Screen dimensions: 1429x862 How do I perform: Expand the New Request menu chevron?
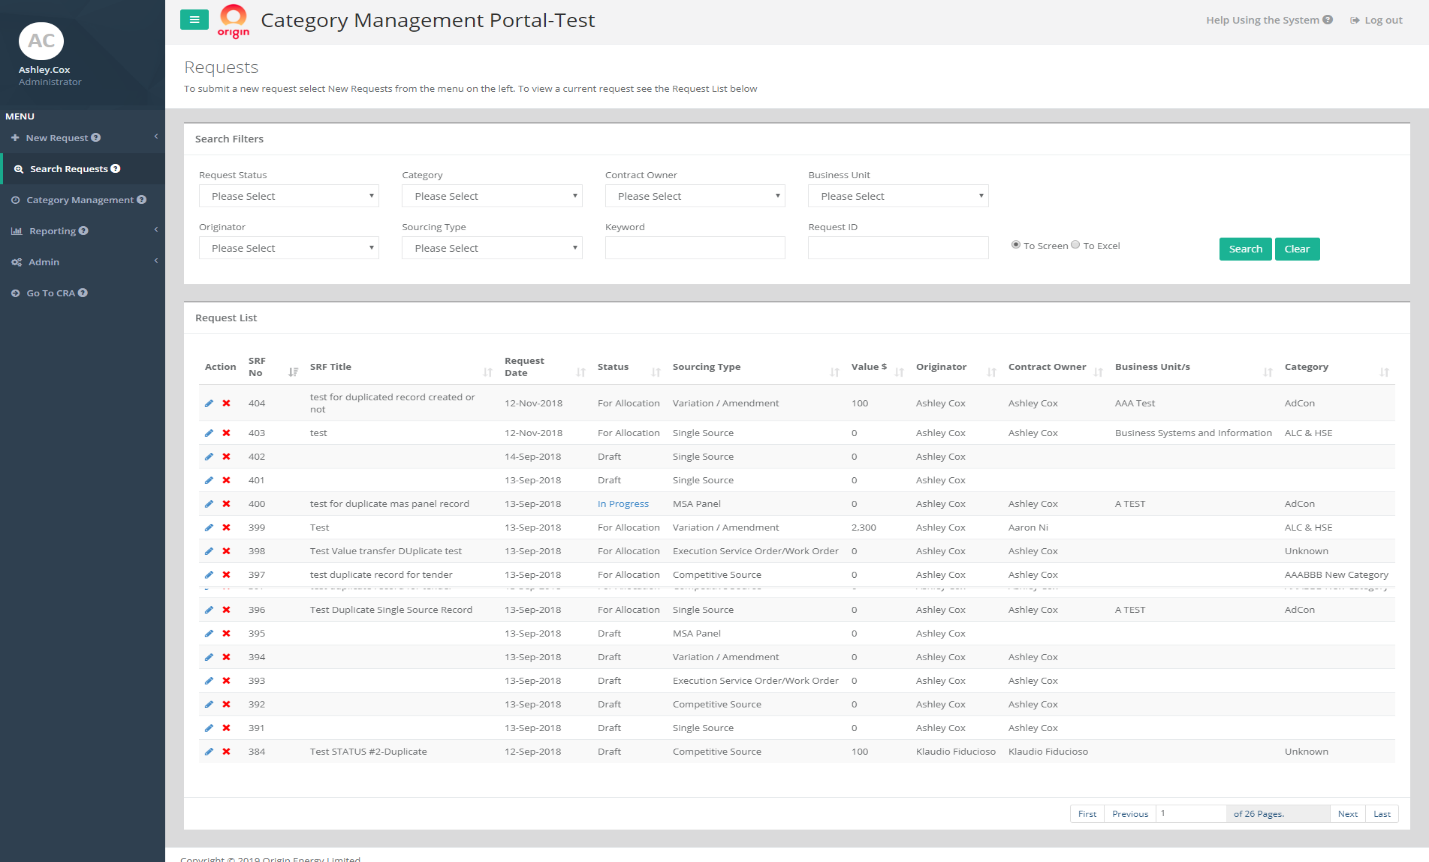pyautogui.click(x=156, y=137)
